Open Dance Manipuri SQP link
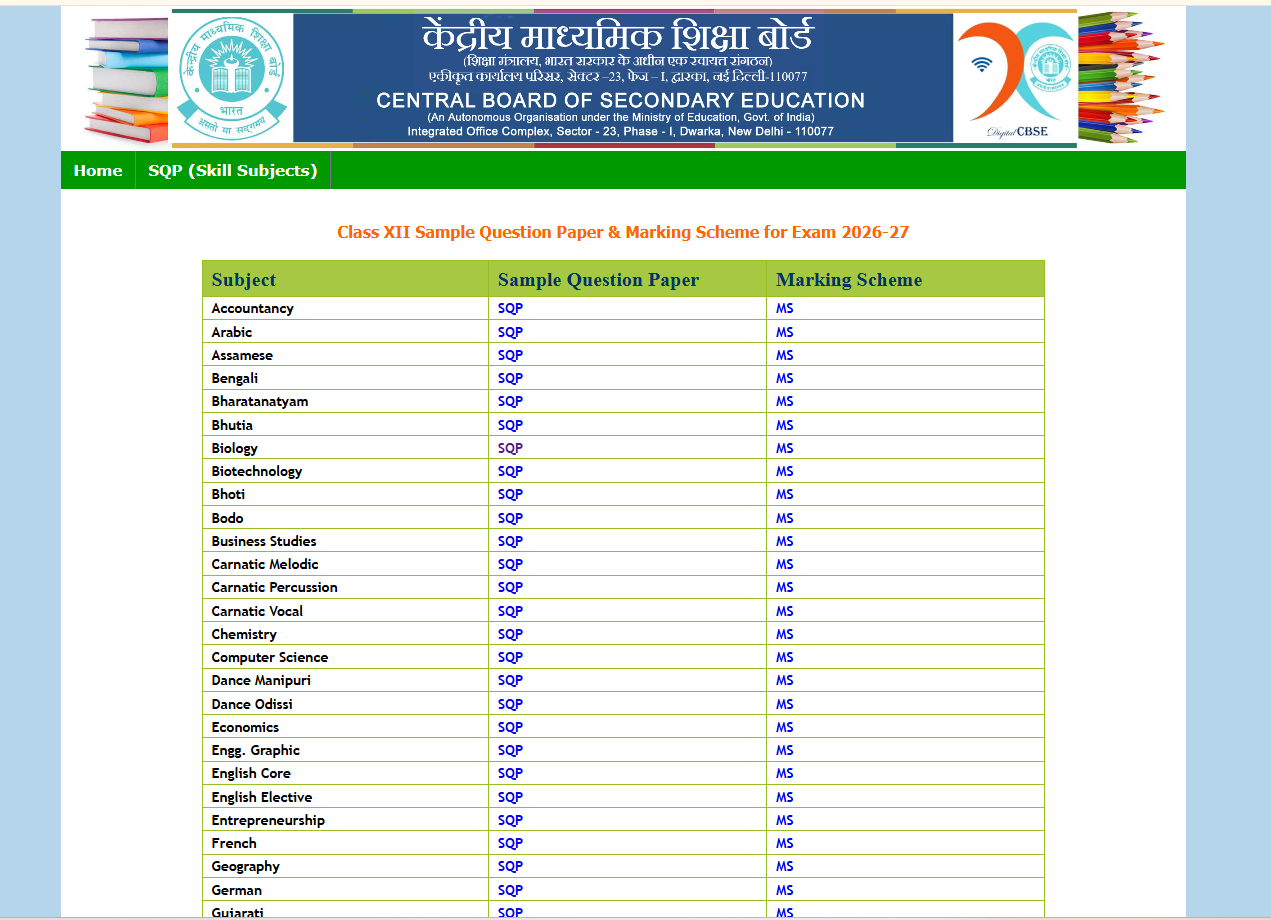Image resolution: width=1271 pixels, height=920 pixels. (511, 680)
